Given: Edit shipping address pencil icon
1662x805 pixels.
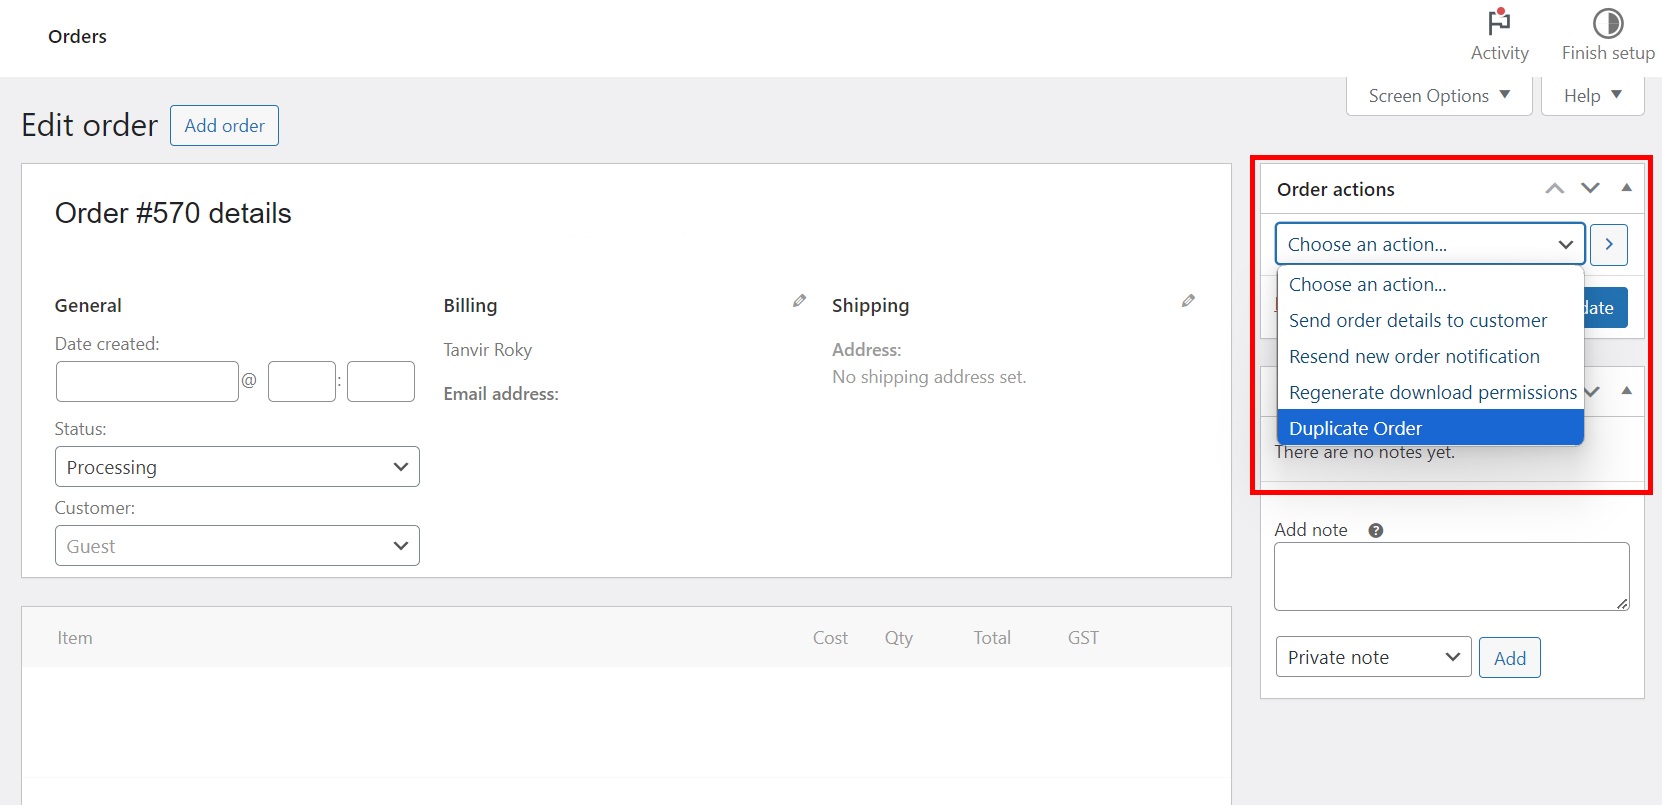Looking at the screenshot, I should pyautogui.click(x=1188, y=301).
